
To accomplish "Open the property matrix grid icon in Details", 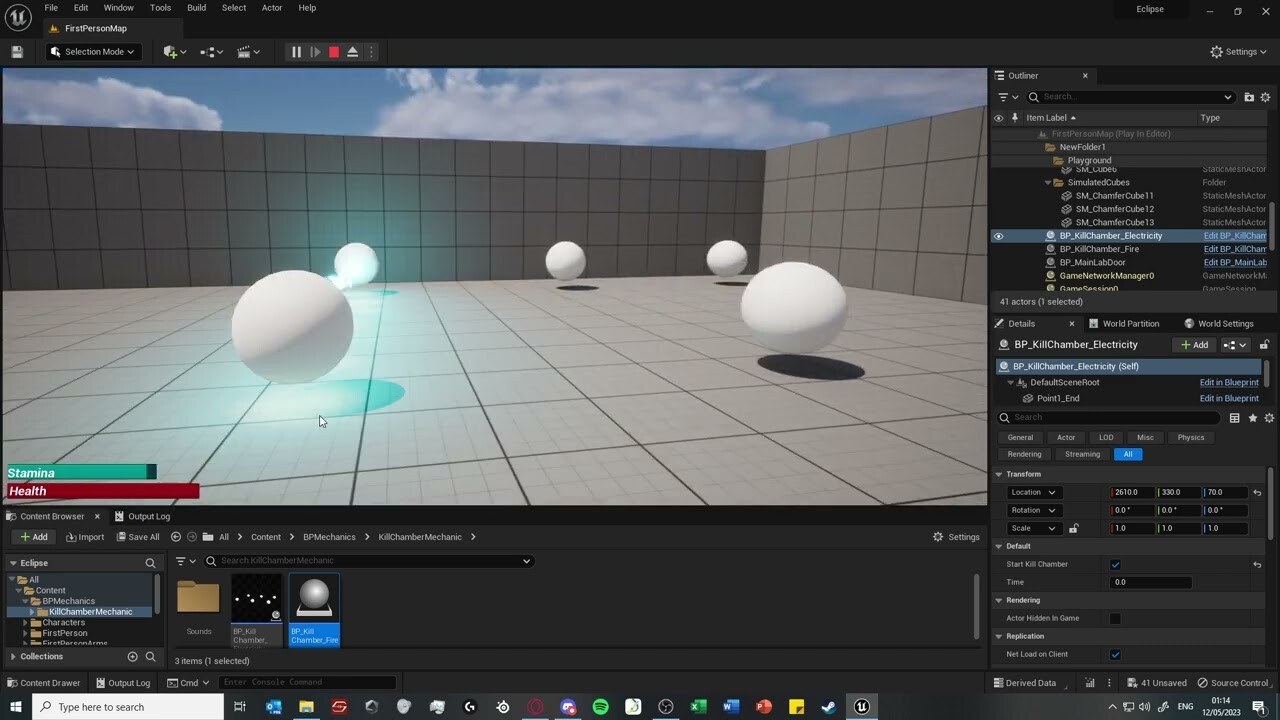I will point(1234,418).
